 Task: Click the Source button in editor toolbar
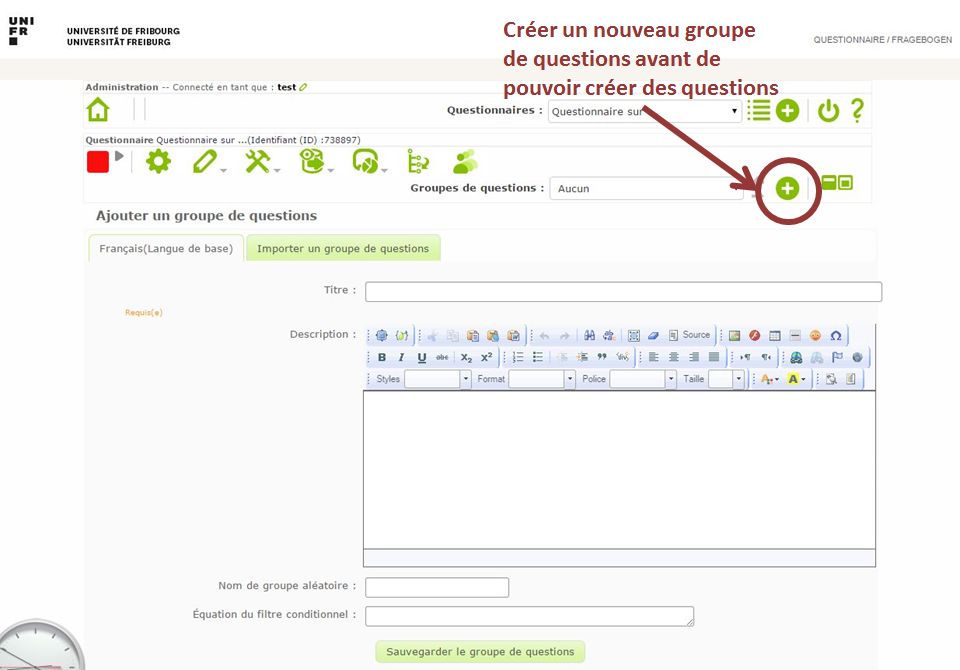[x=690, y=335]
